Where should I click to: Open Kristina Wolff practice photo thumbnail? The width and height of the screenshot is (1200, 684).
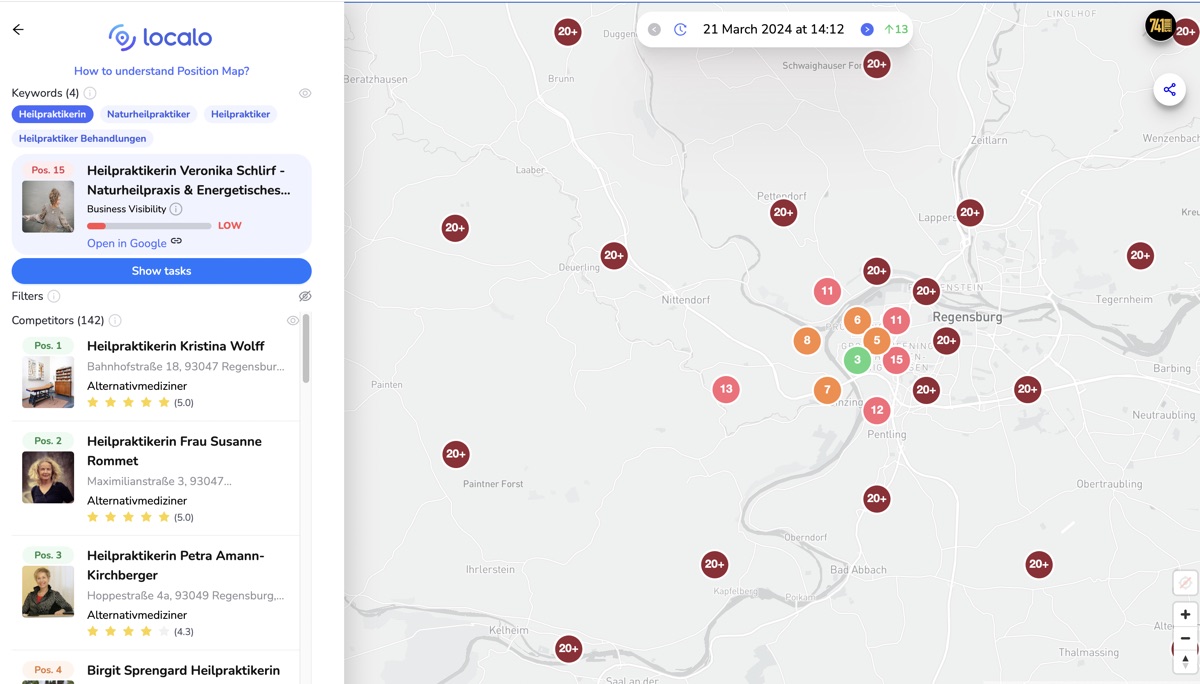(48, 382)
